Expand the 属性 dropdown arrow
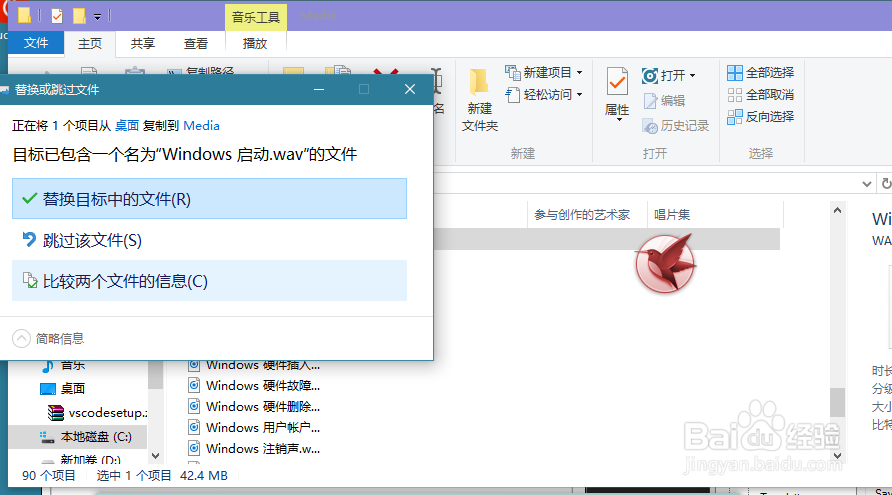 point(619,119)
